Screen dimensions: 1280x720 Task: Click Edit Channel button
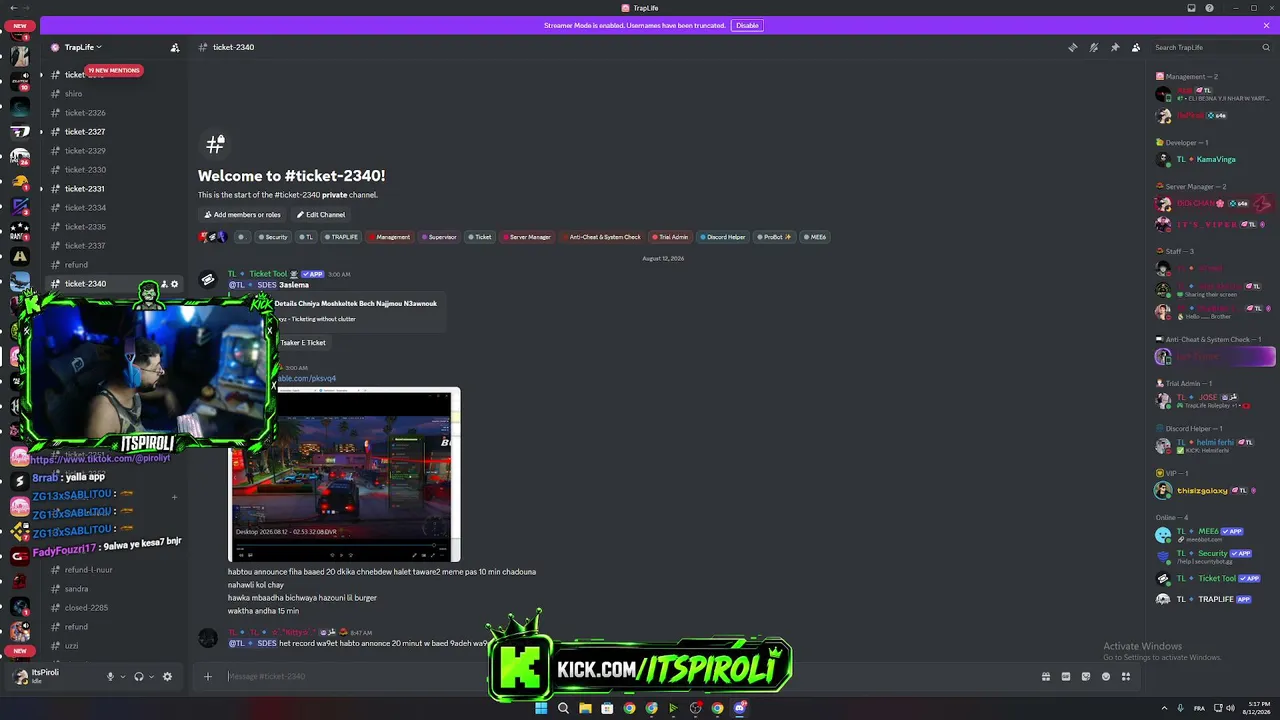321,215
